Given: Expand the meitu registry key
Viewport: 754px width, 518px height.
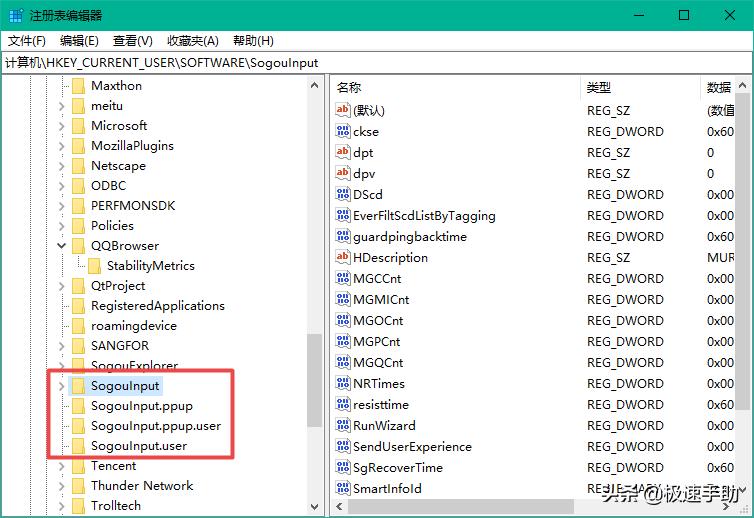Looking at the screenshot, I should click(x=62, y=106).
